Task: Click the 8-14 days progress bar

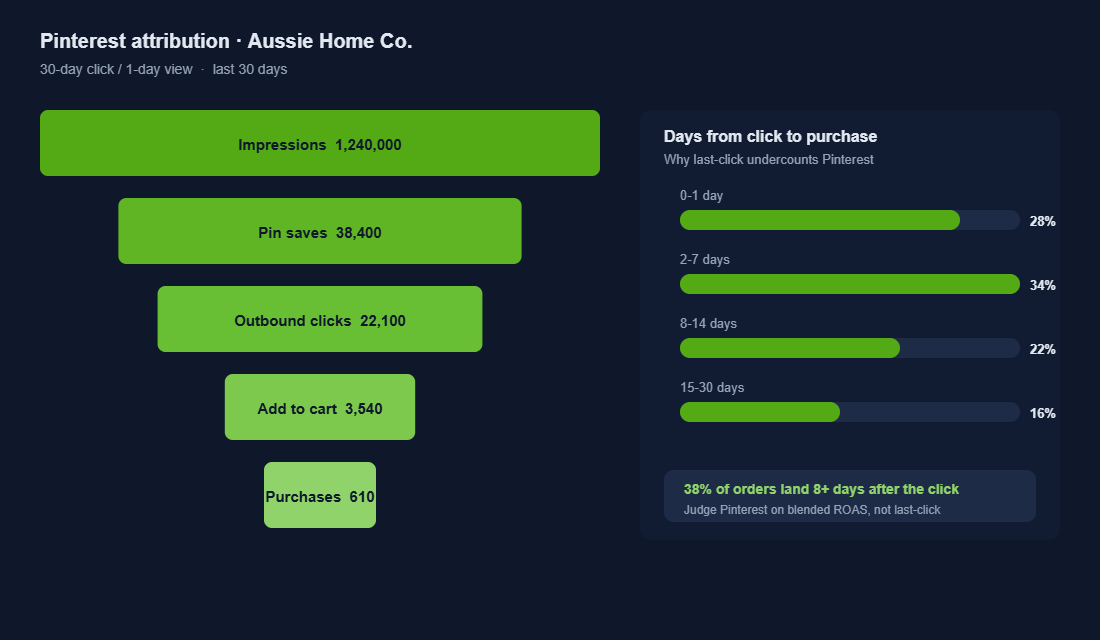Action: pos(850,348)
